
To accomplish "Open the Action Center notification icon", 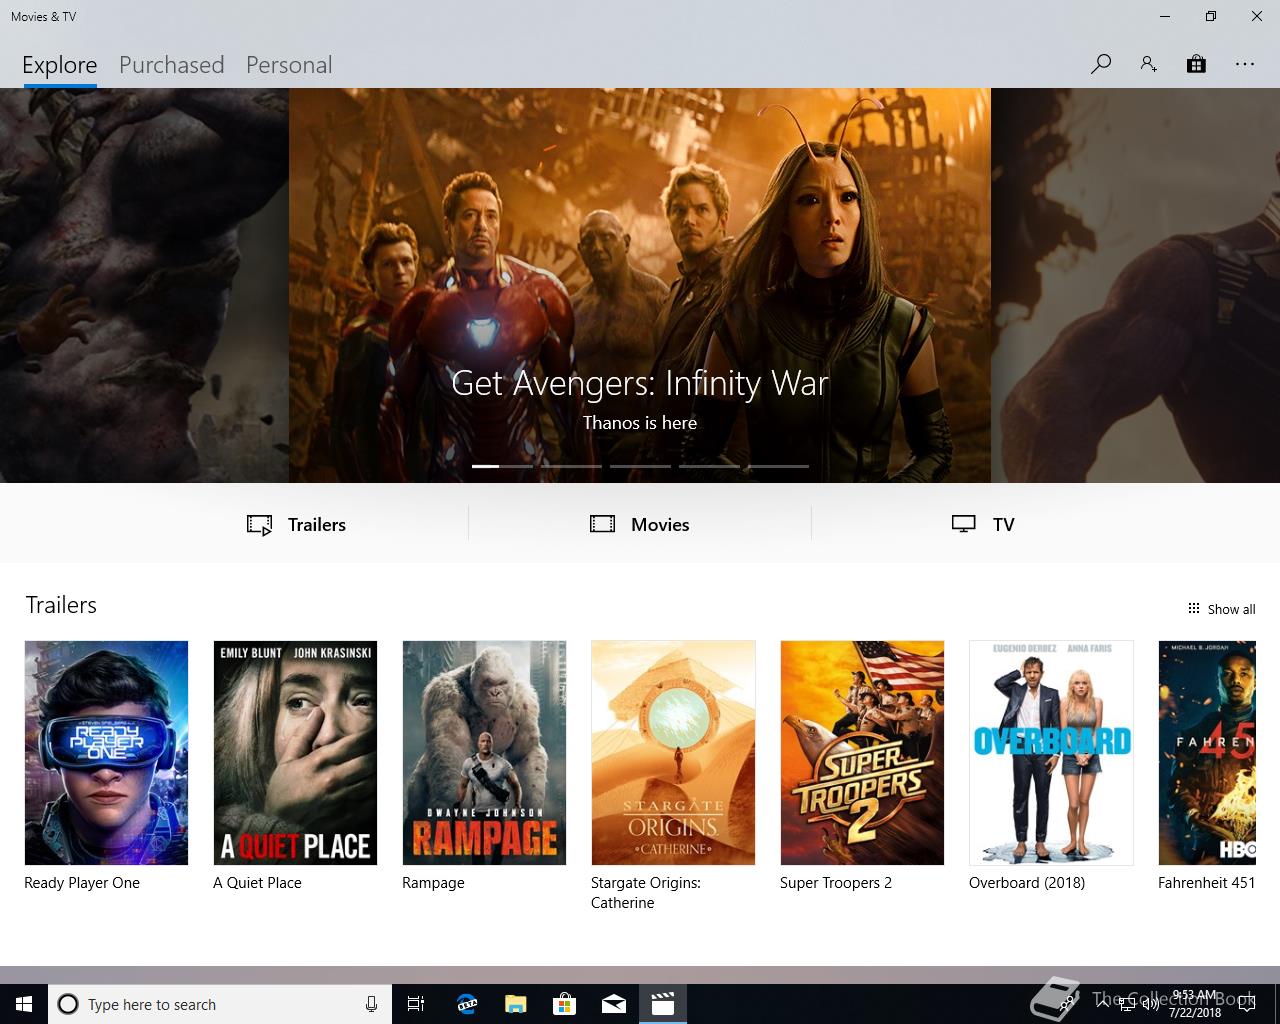I will 1246,1004.
